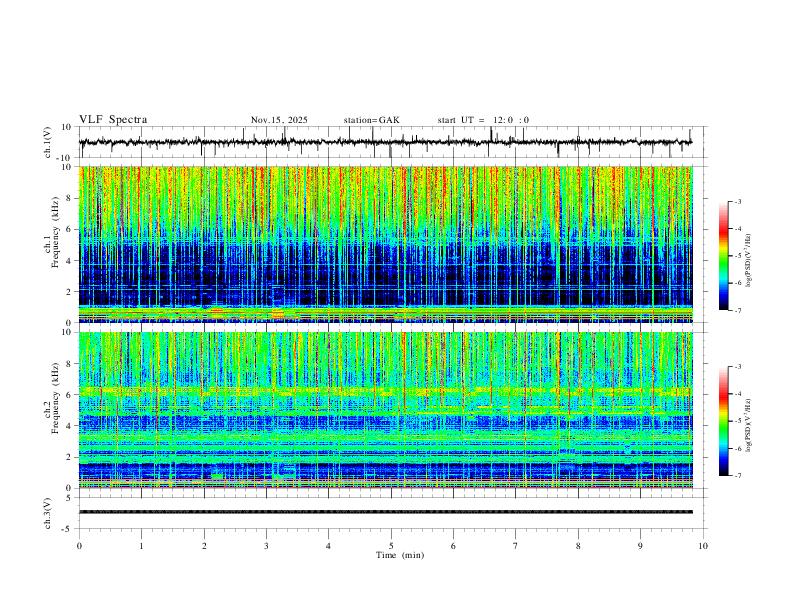Click the ch.1 color bar "log(PSD)(V²/Hz)" label
Viewport: 792px width, 612px height.
pyautogui.click(x=748, y=260)
